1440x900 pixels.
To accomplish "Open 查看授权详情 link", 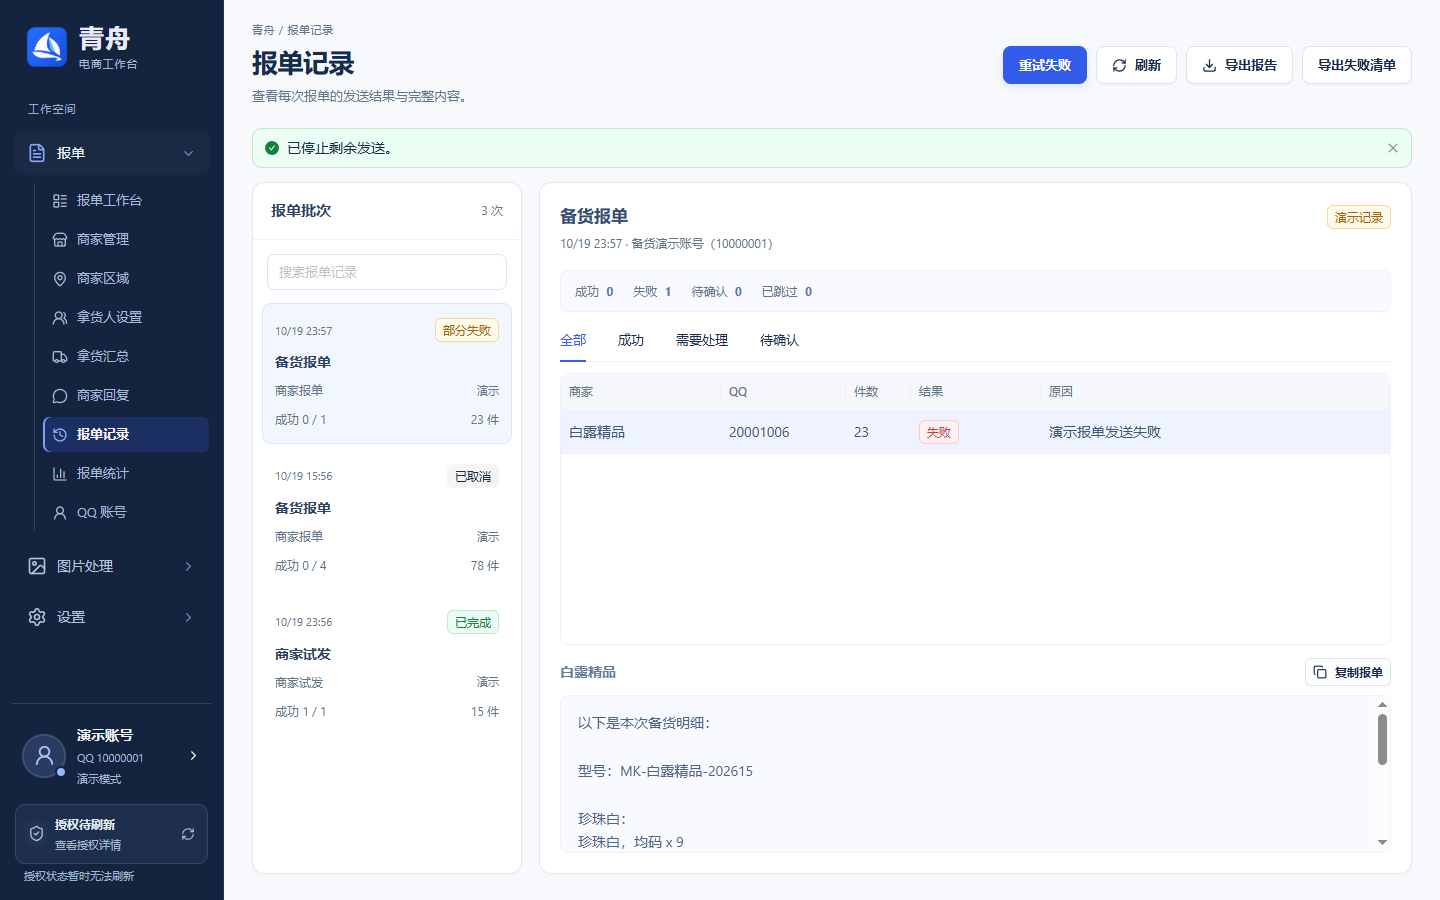I will [x=88, y=845].
